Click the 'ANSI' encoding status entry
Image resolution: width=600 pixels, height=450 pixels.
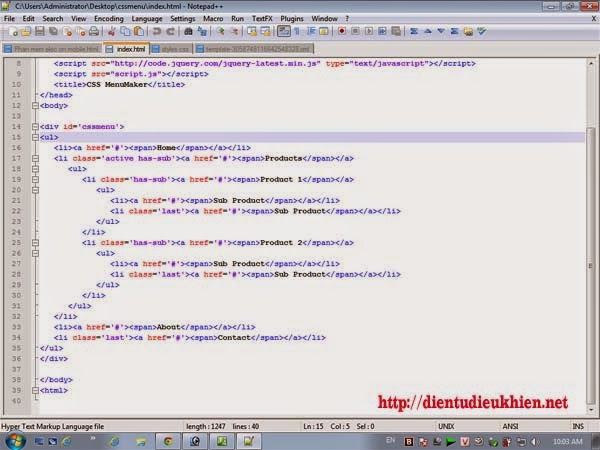[x=510, y=426]
